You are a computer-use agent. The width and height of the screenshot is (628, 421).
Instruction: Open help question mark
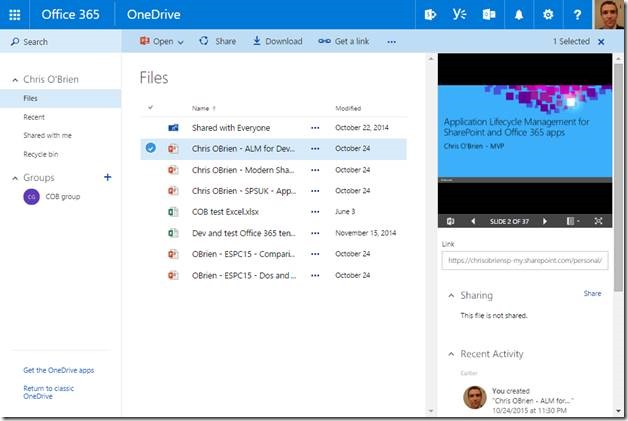tap(577, 15)
